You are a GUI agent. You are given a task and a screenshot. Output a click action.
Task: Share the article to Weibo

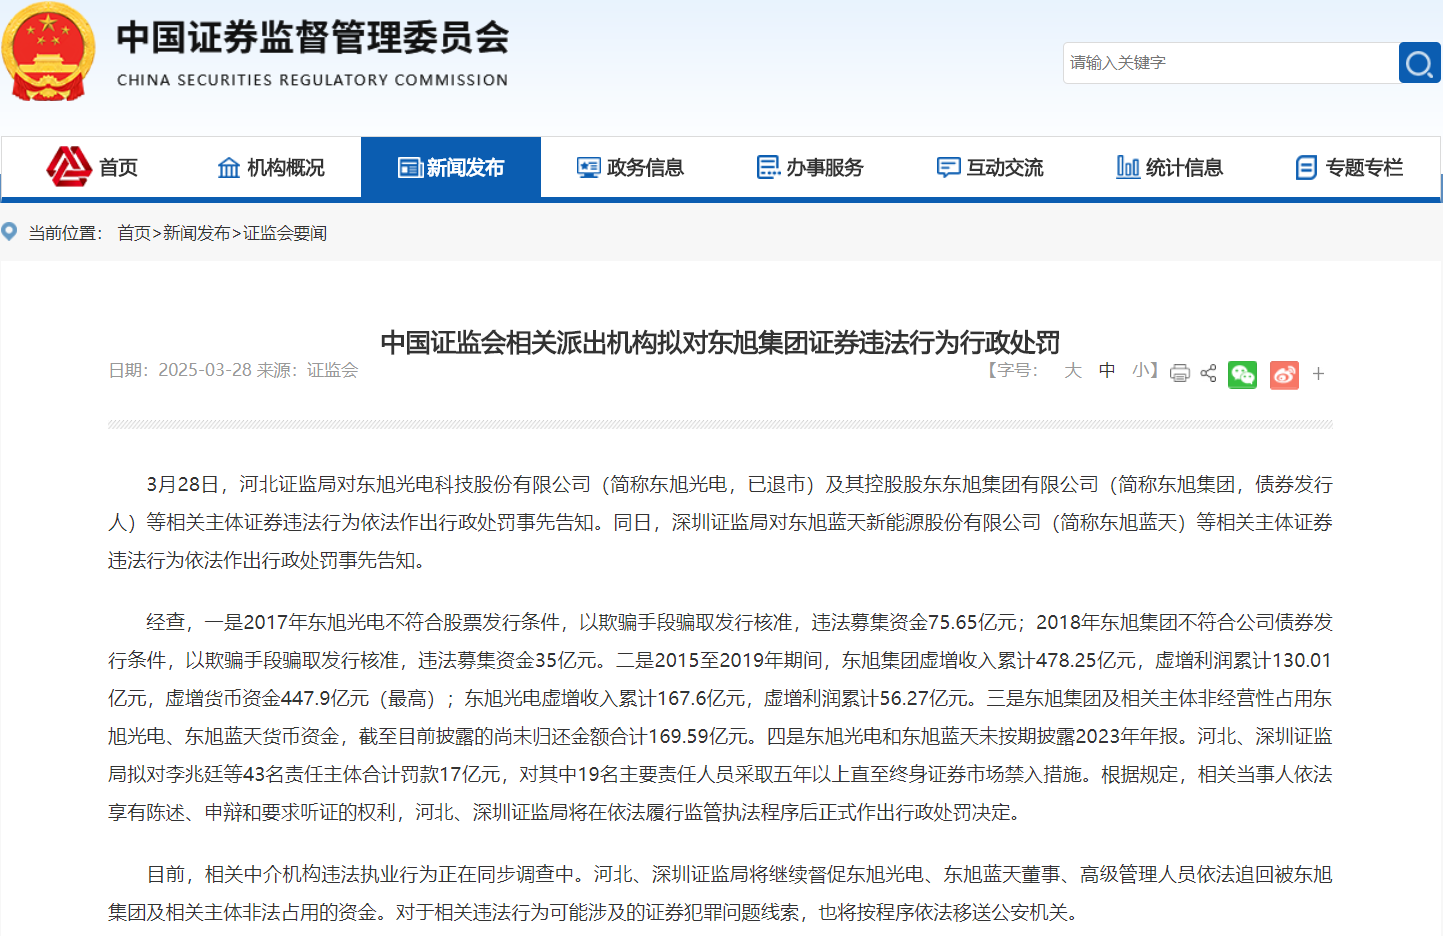click(1284, 374)
